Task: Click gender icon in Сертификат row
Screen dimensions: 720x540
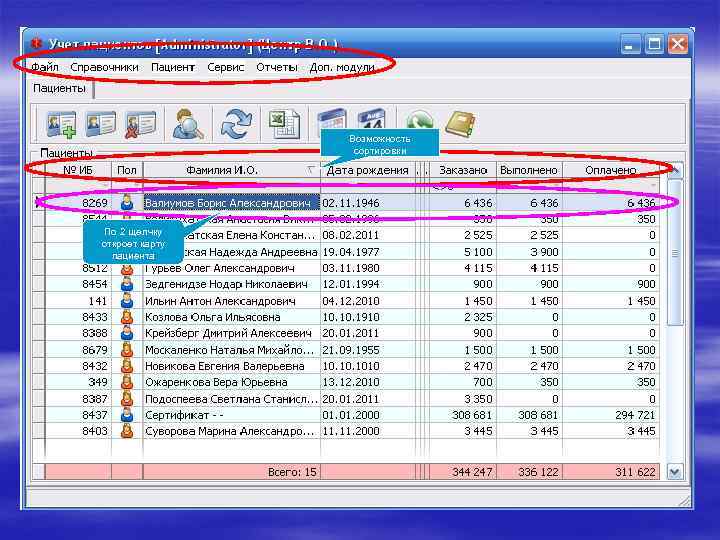Action: [127, 415]
